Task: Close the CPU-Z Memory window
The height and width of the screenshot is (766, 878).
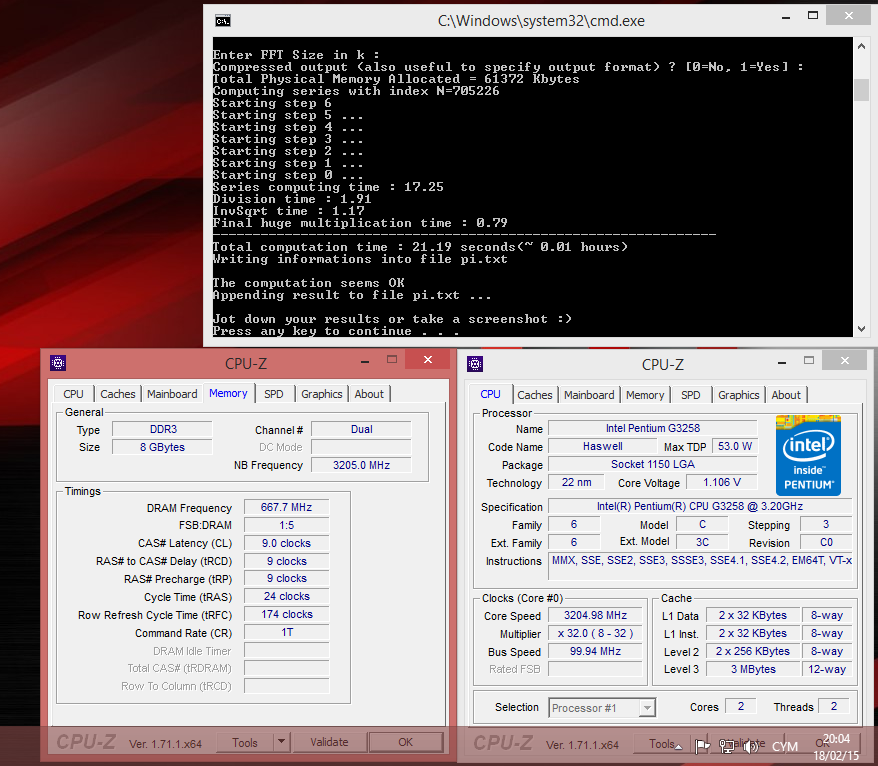Action: [428, 359]
